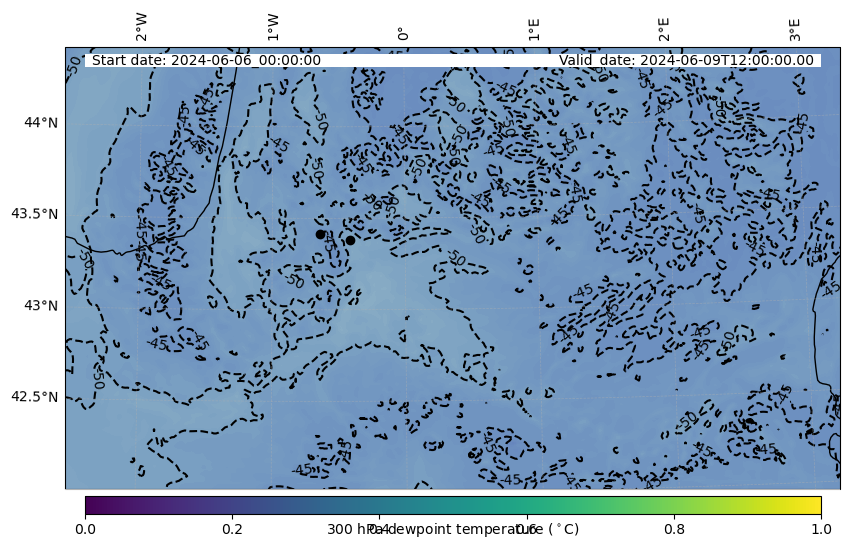Select the 3°E longitude tick label
Viewport: 850px width, 557px height.
pyautogui.click(x=795, y=29)
